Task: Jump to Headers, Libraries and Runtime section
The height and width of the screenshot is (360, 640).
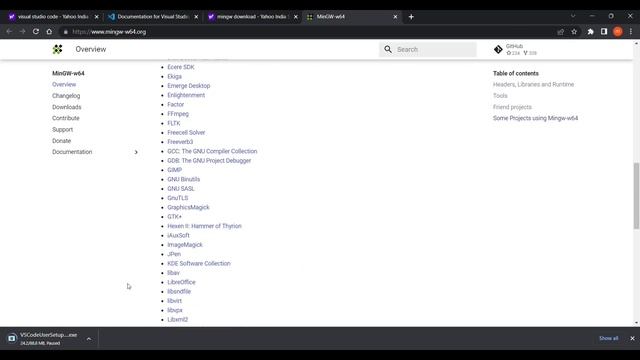Action: (533, 84)
